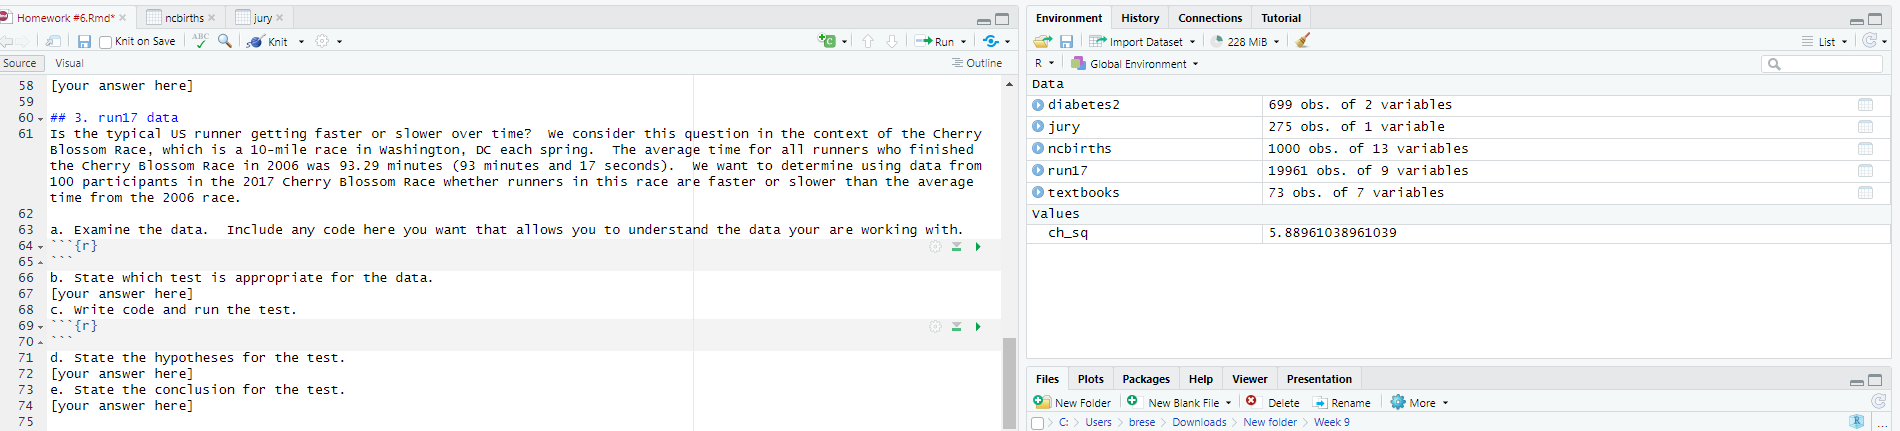Go to previous chunk up arrow
Image resolution: width=1900 pixels, height=431 pixels.
coord(868,41)
